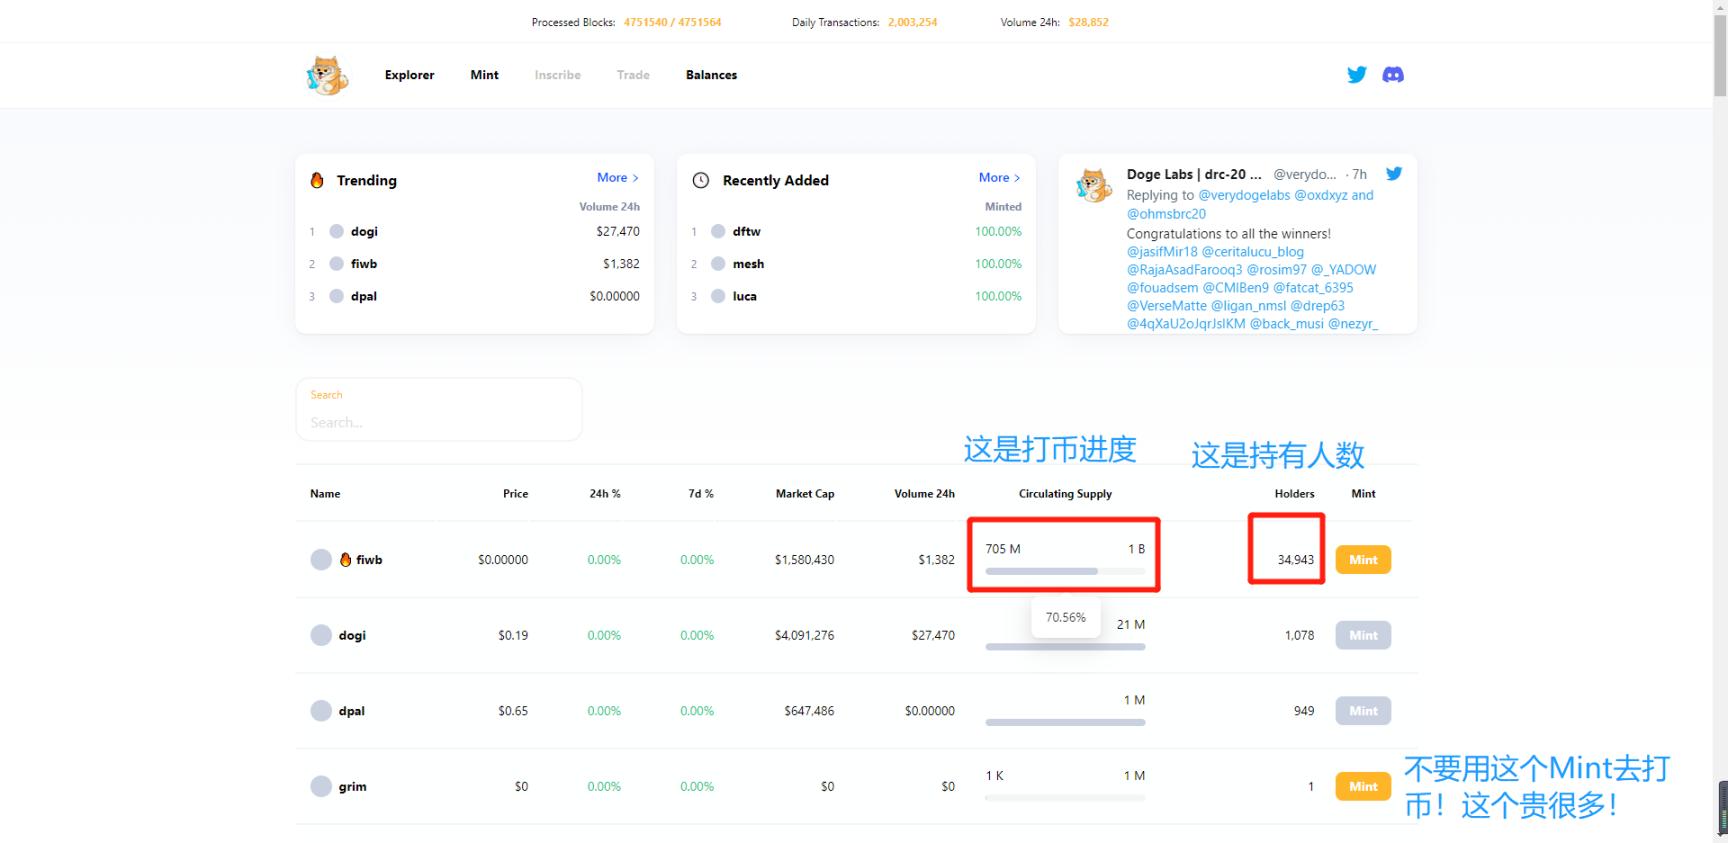Sort by the Holders column header

pyautogui.click(x=1294, y=494)
